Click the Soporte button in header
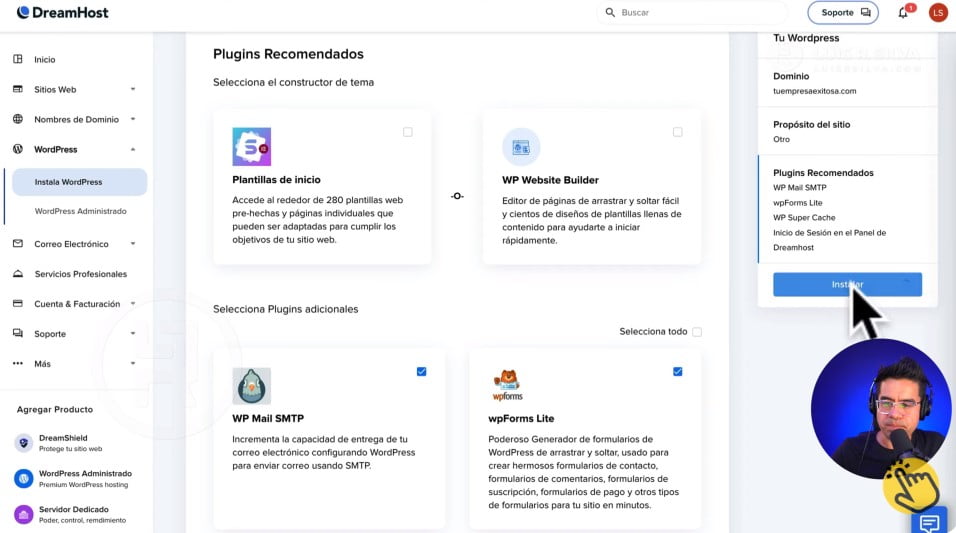This screenshot has height=533, width=956. tap(843, 12)
